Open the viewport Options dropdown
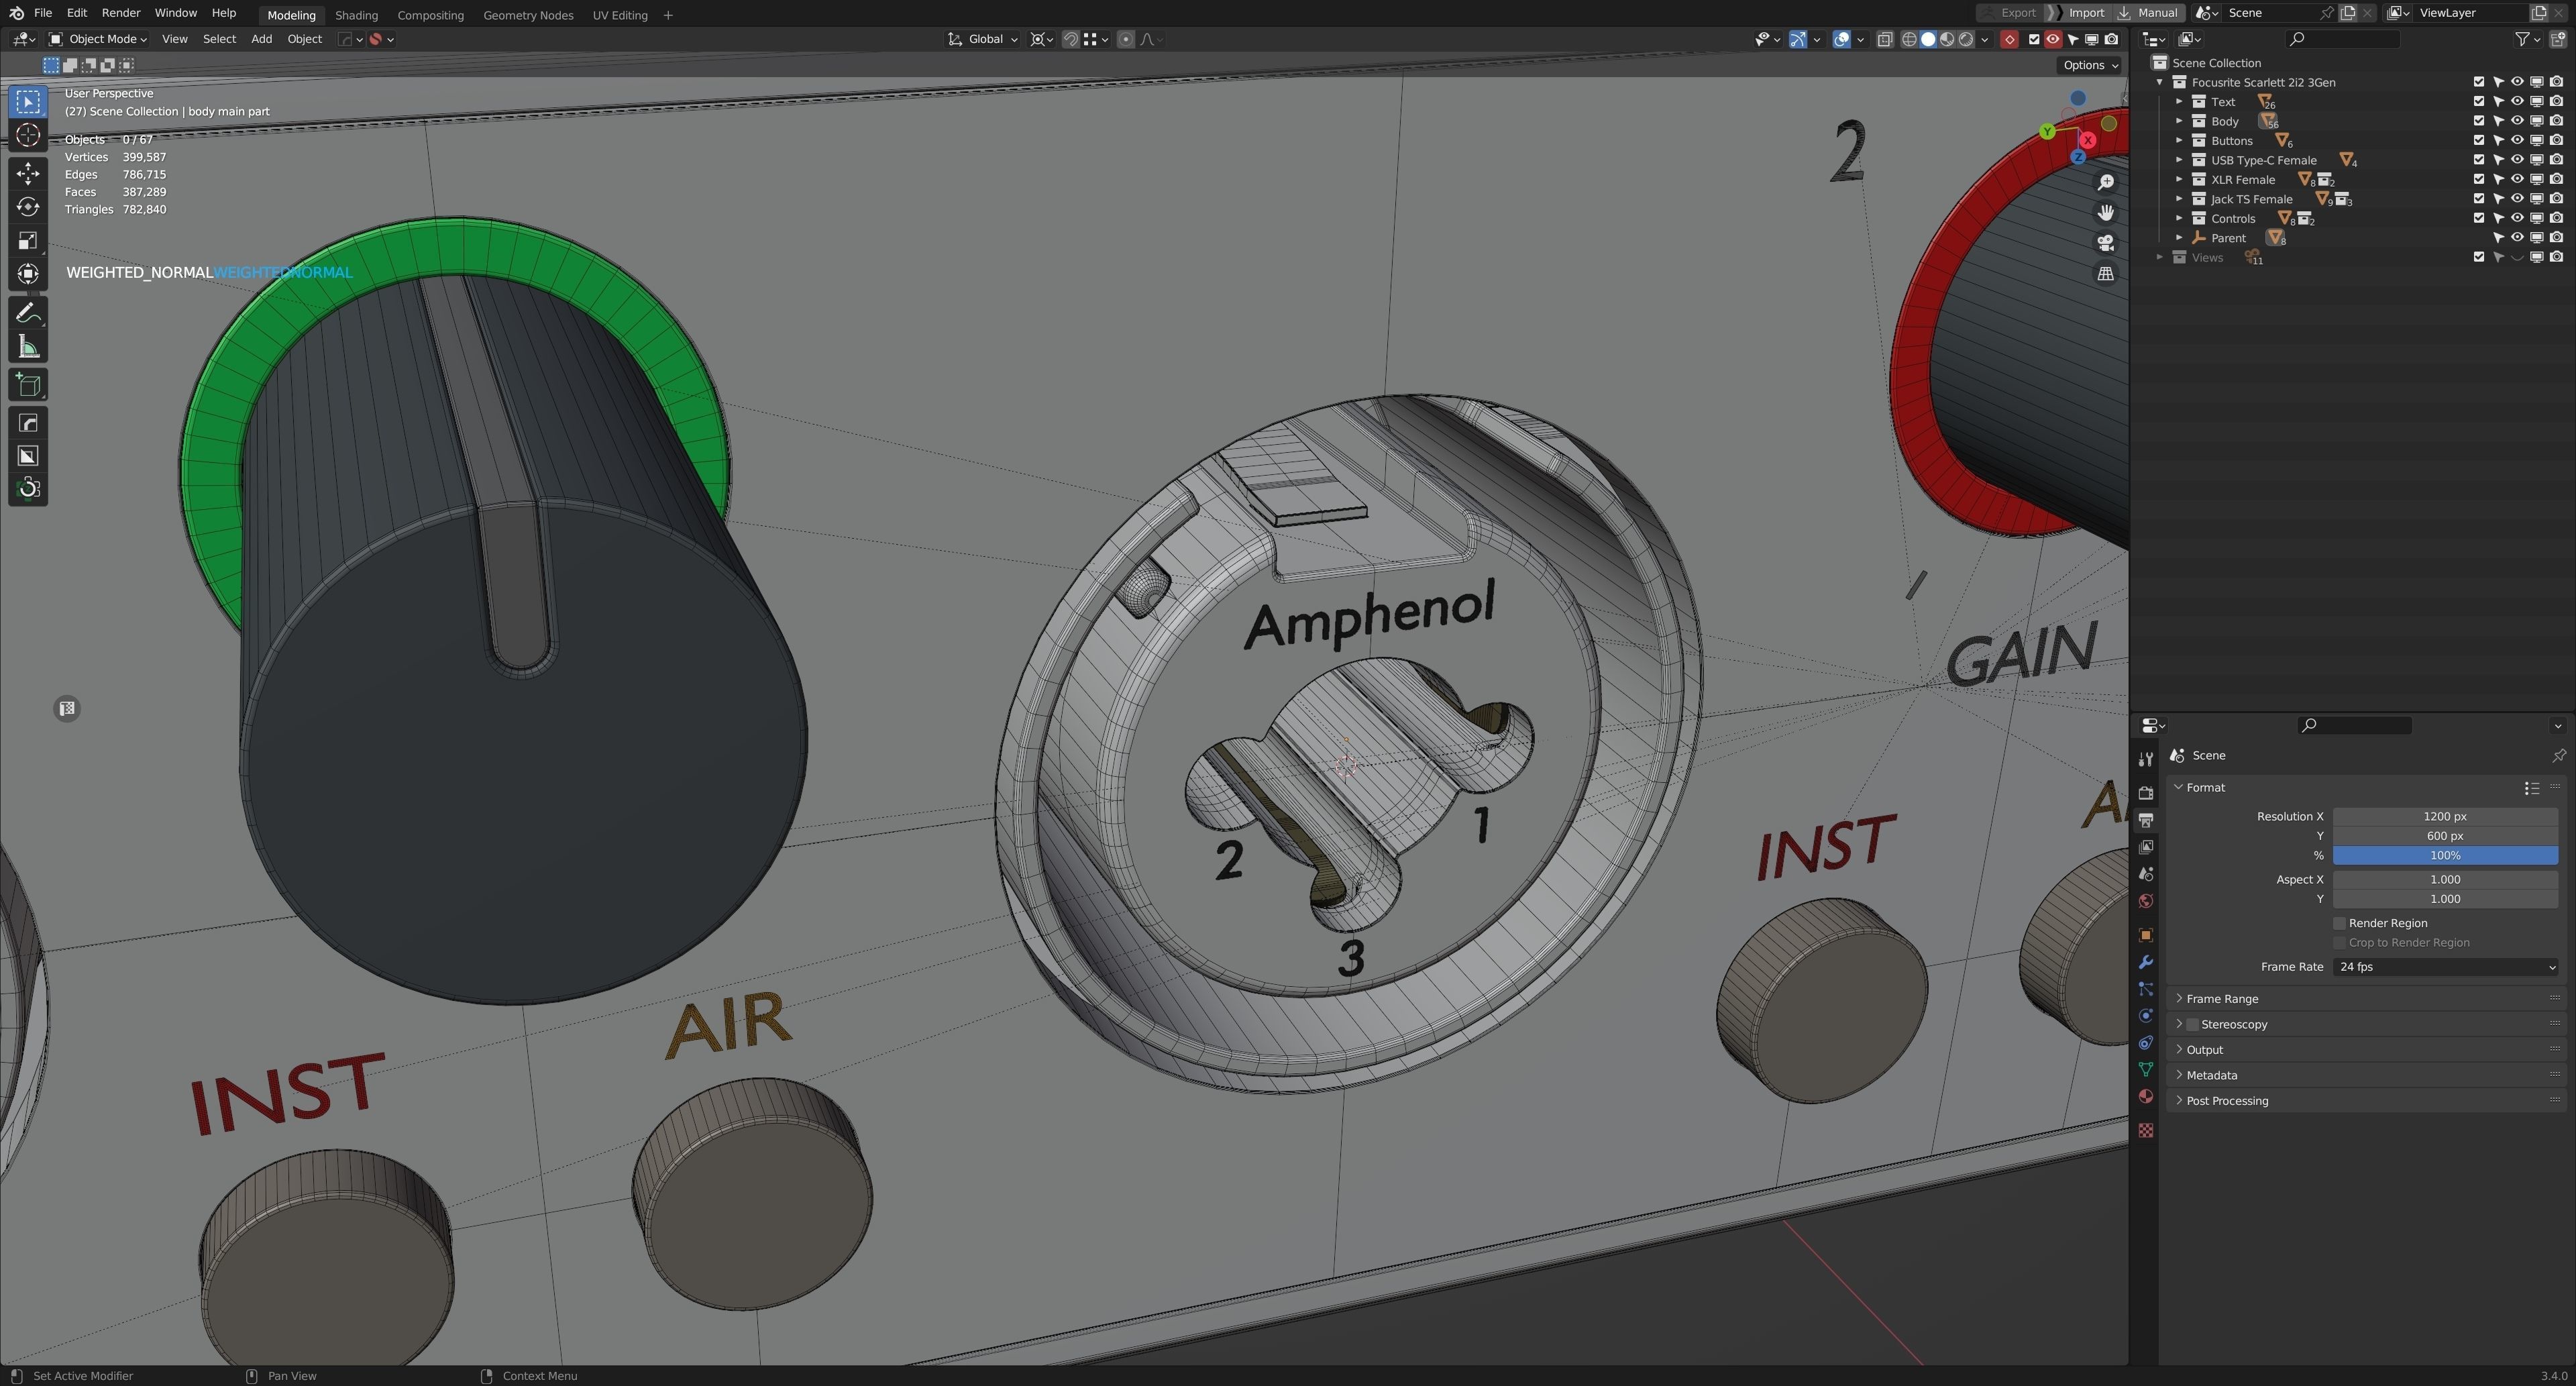The image size is (2576, 1386). 2090,65
